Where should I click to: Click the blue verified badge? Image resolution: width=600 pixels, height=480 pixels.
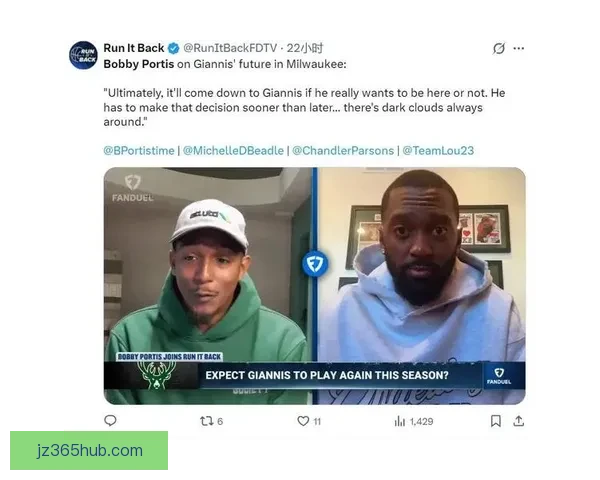(174, 48)
